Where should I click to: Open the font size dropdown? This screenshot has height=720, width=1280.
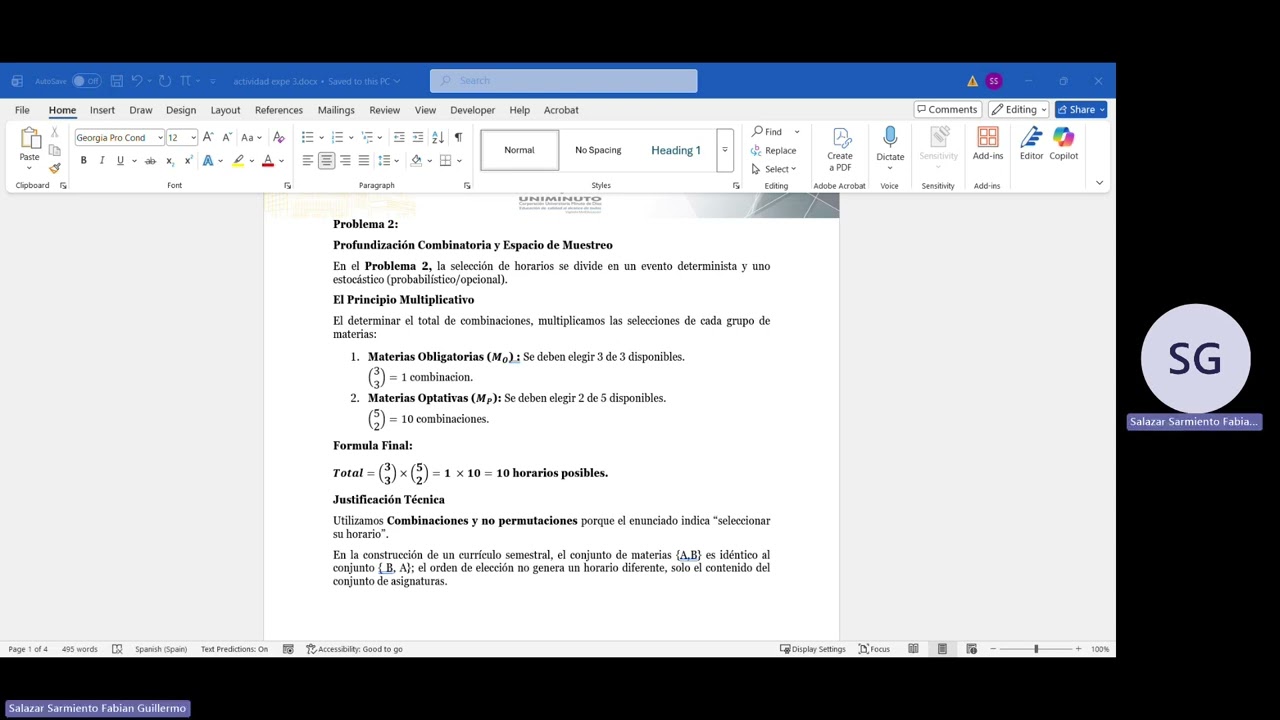(x=192, y=138)
